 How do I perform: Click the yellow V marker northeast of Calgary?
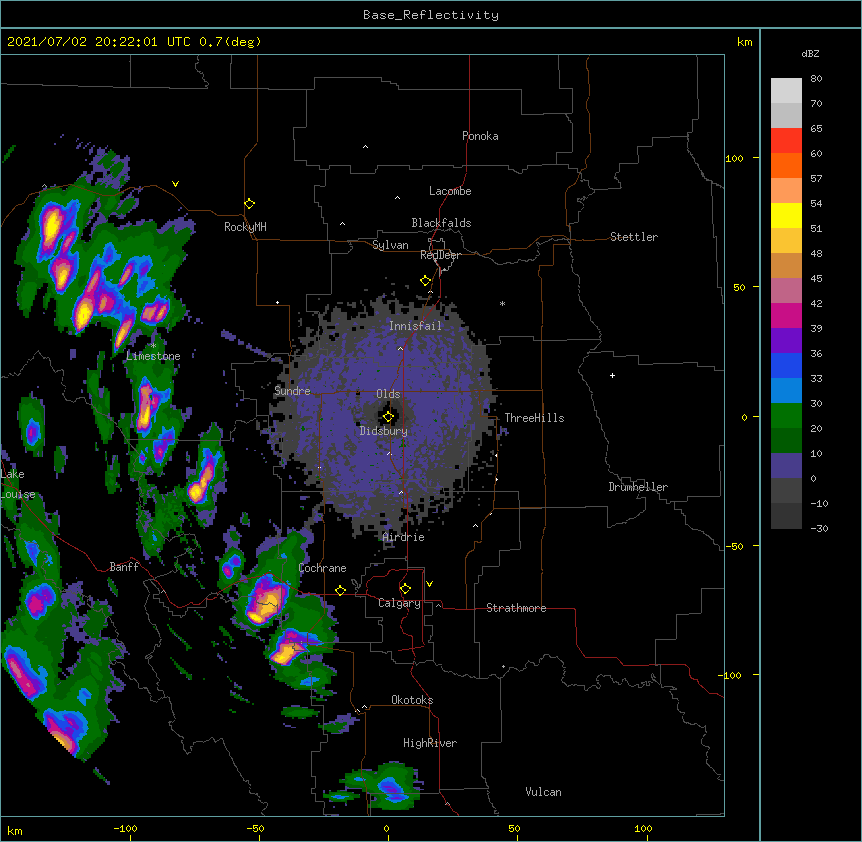click(429, 584)
